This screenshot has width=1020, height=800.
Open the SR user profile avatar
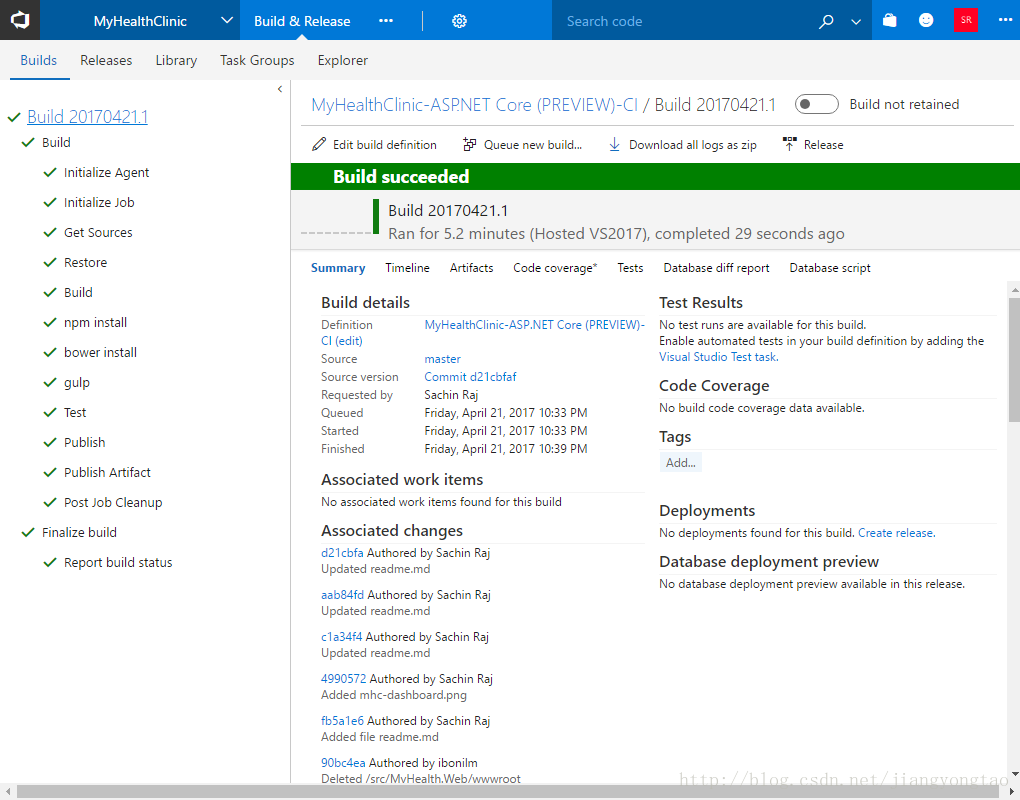click(x=966, y=20)
